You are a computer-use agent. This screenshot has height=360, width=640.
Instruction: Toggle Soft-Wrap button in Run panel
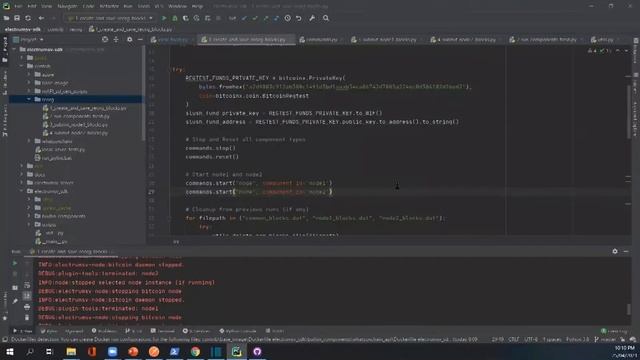click(27, 285)
